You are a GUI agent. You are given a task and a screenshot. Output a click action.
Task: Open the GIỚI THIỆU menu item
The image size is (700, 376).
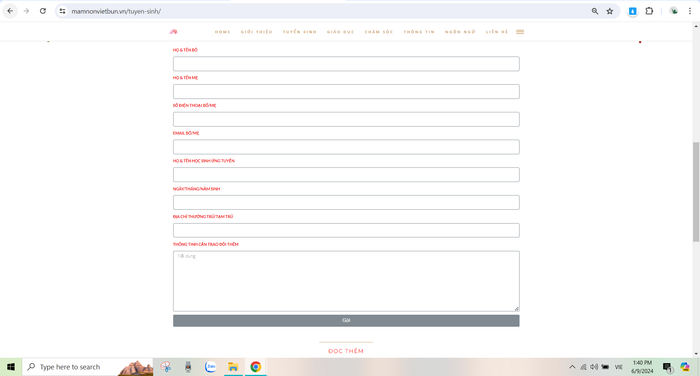257,32
